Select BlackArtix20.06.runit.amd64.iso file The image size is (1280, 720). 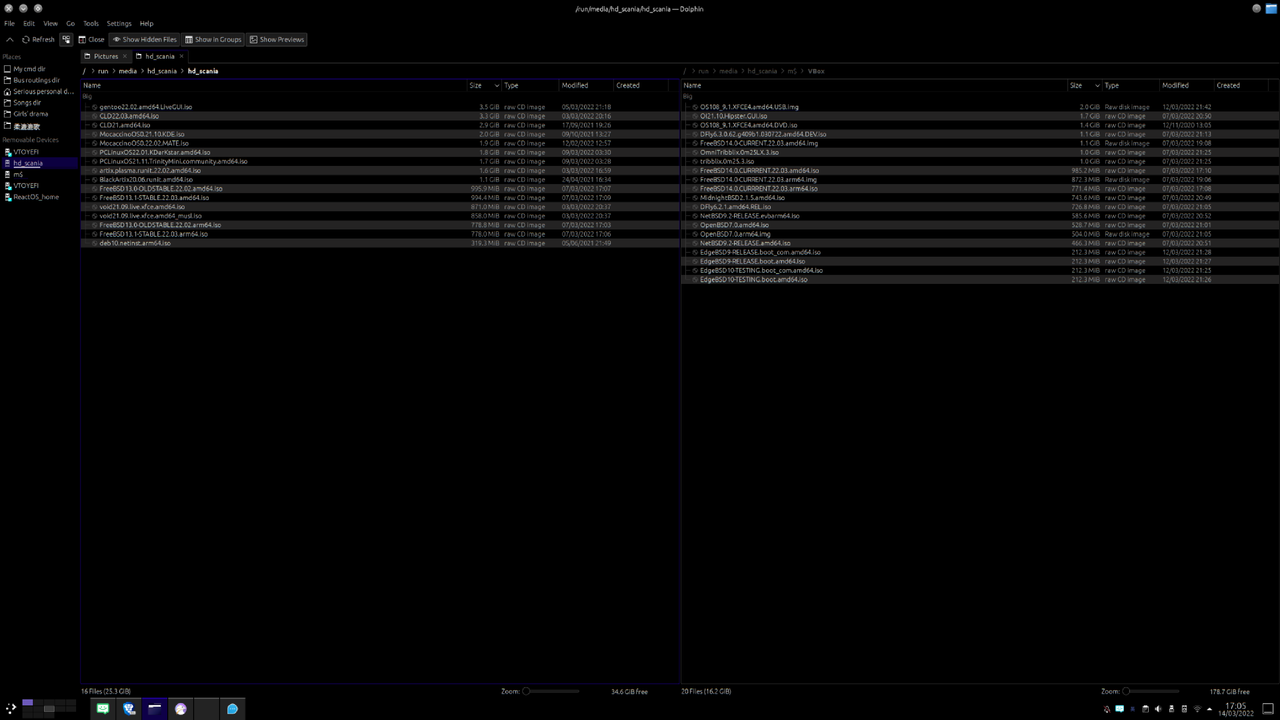tap(146, 179)
